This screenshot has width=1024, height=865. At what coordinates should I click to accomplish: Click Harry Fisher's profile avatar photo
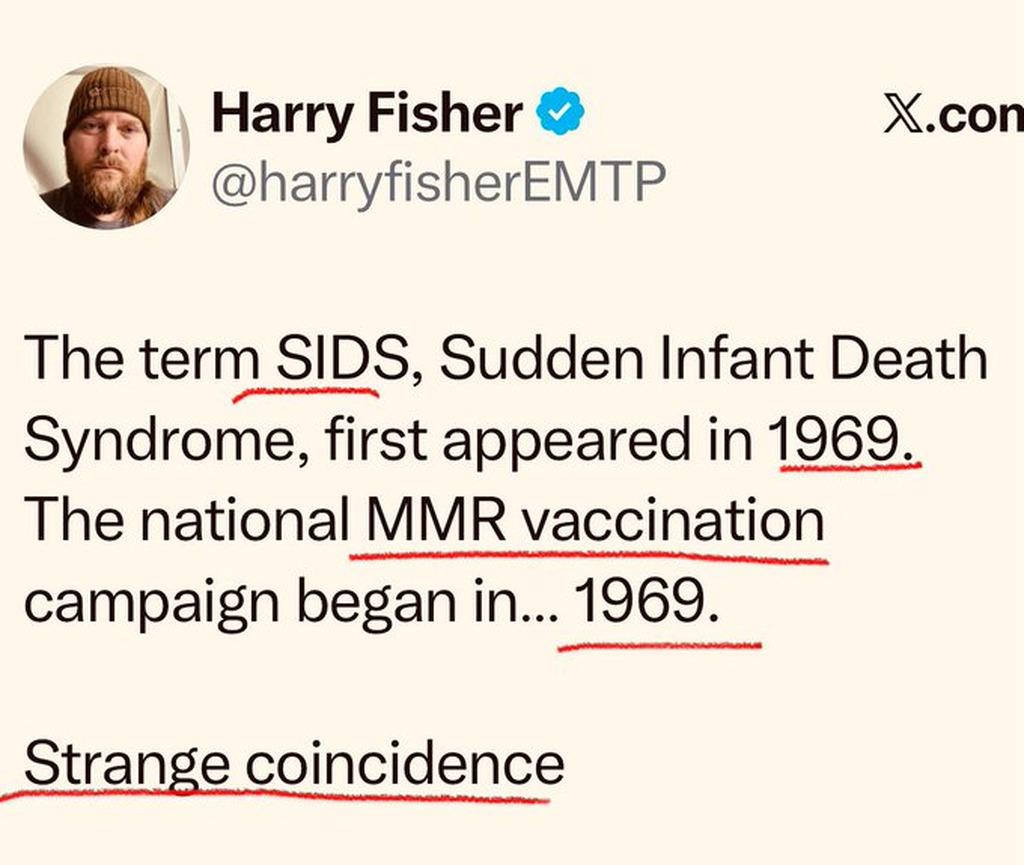coord(106,147)
